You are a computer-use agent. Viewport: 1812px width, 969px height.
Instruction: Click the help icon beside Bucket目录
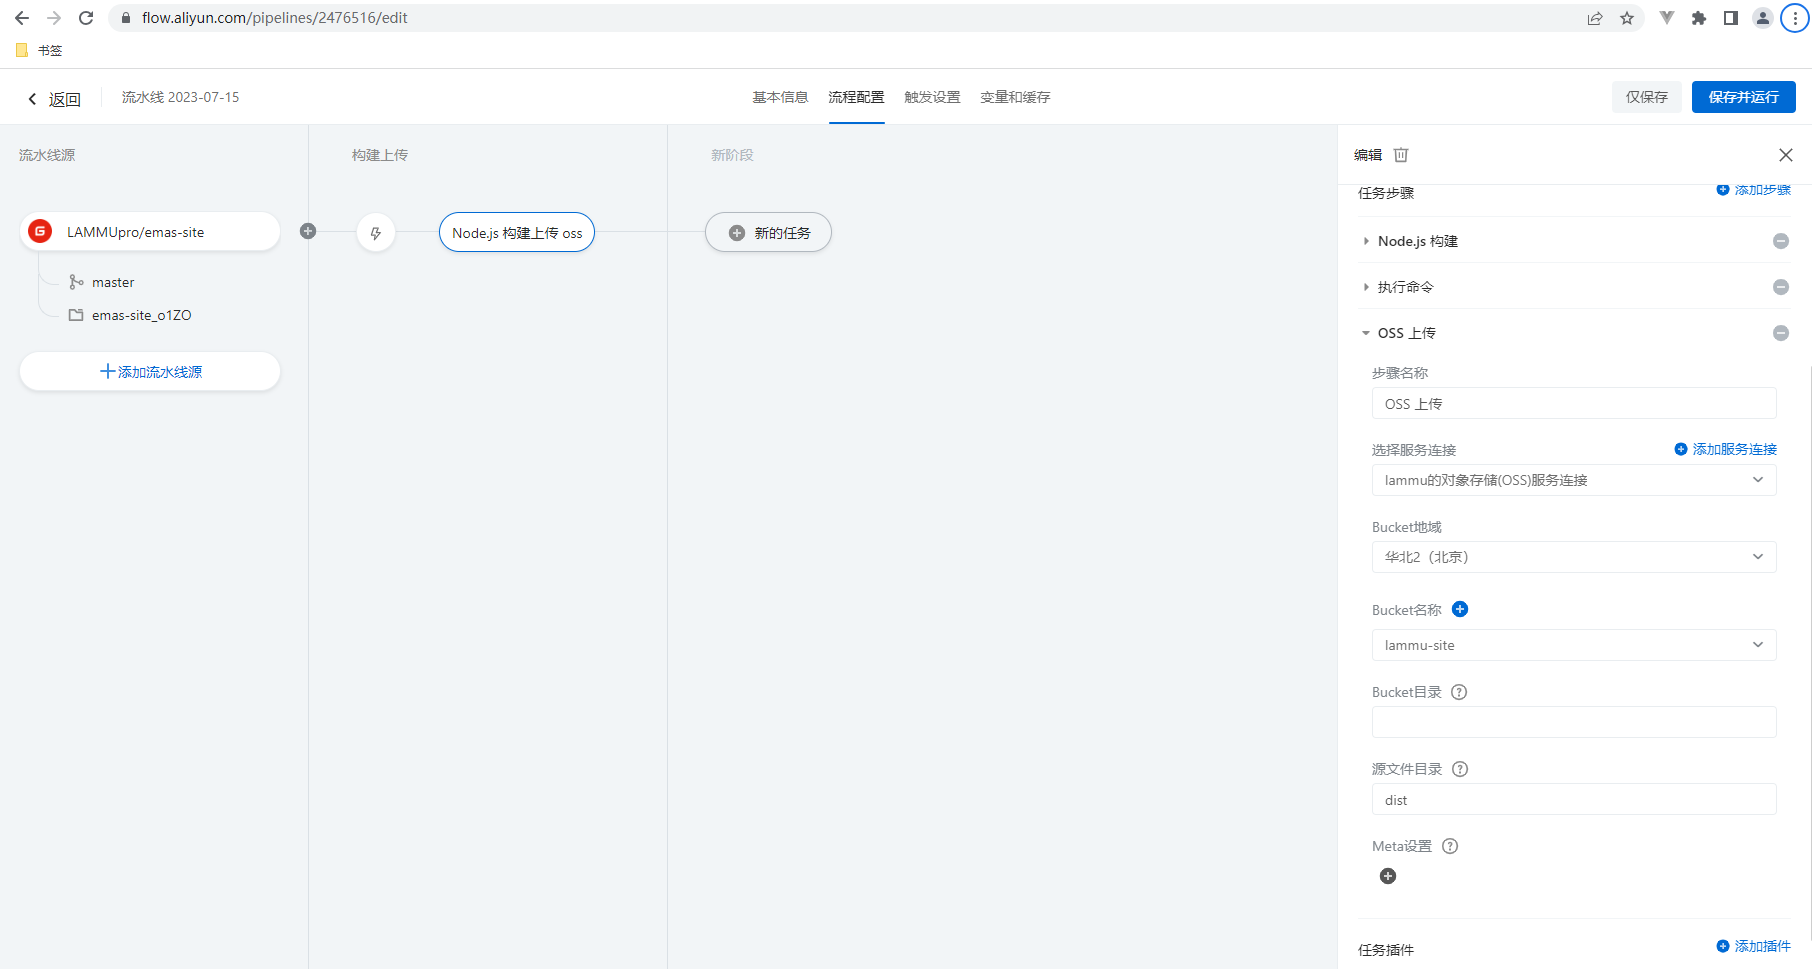click(1459, 692)
